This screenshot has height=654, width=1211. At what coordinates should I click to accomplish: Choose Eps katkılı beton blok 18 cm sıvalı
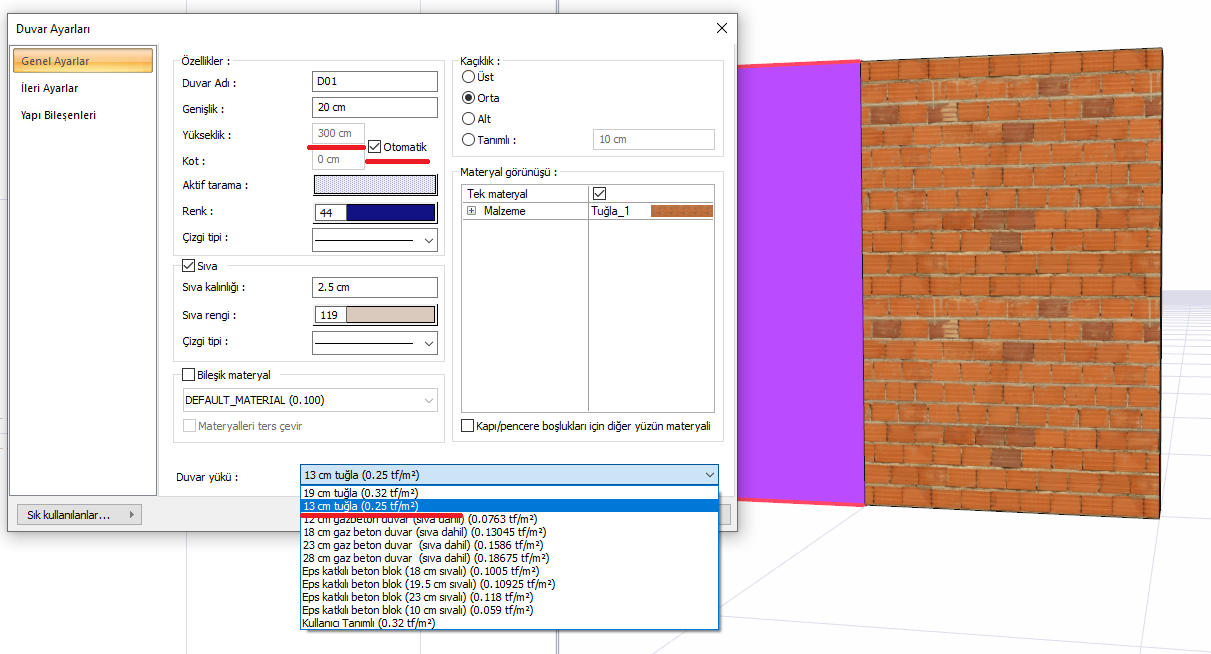pos(509,571)
